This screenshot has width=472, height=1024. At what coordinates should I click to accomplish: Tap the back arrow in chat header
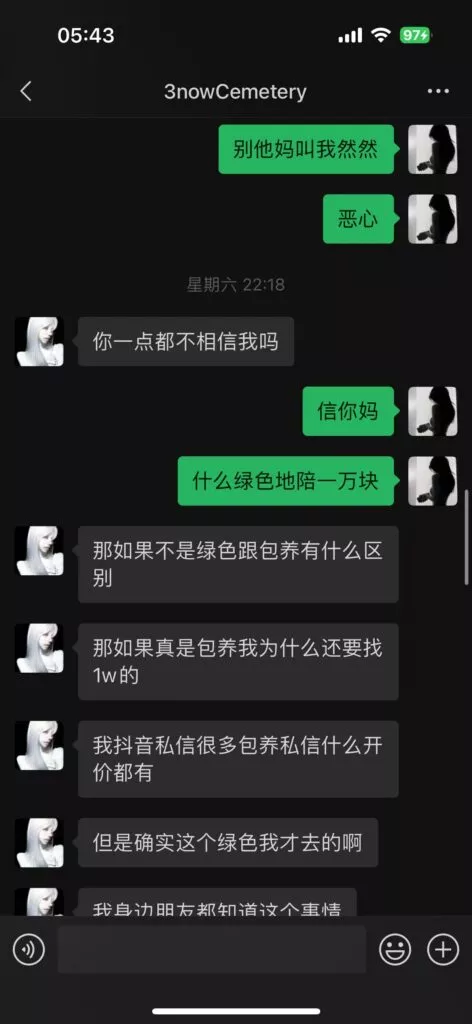click(x=25, y=92)
